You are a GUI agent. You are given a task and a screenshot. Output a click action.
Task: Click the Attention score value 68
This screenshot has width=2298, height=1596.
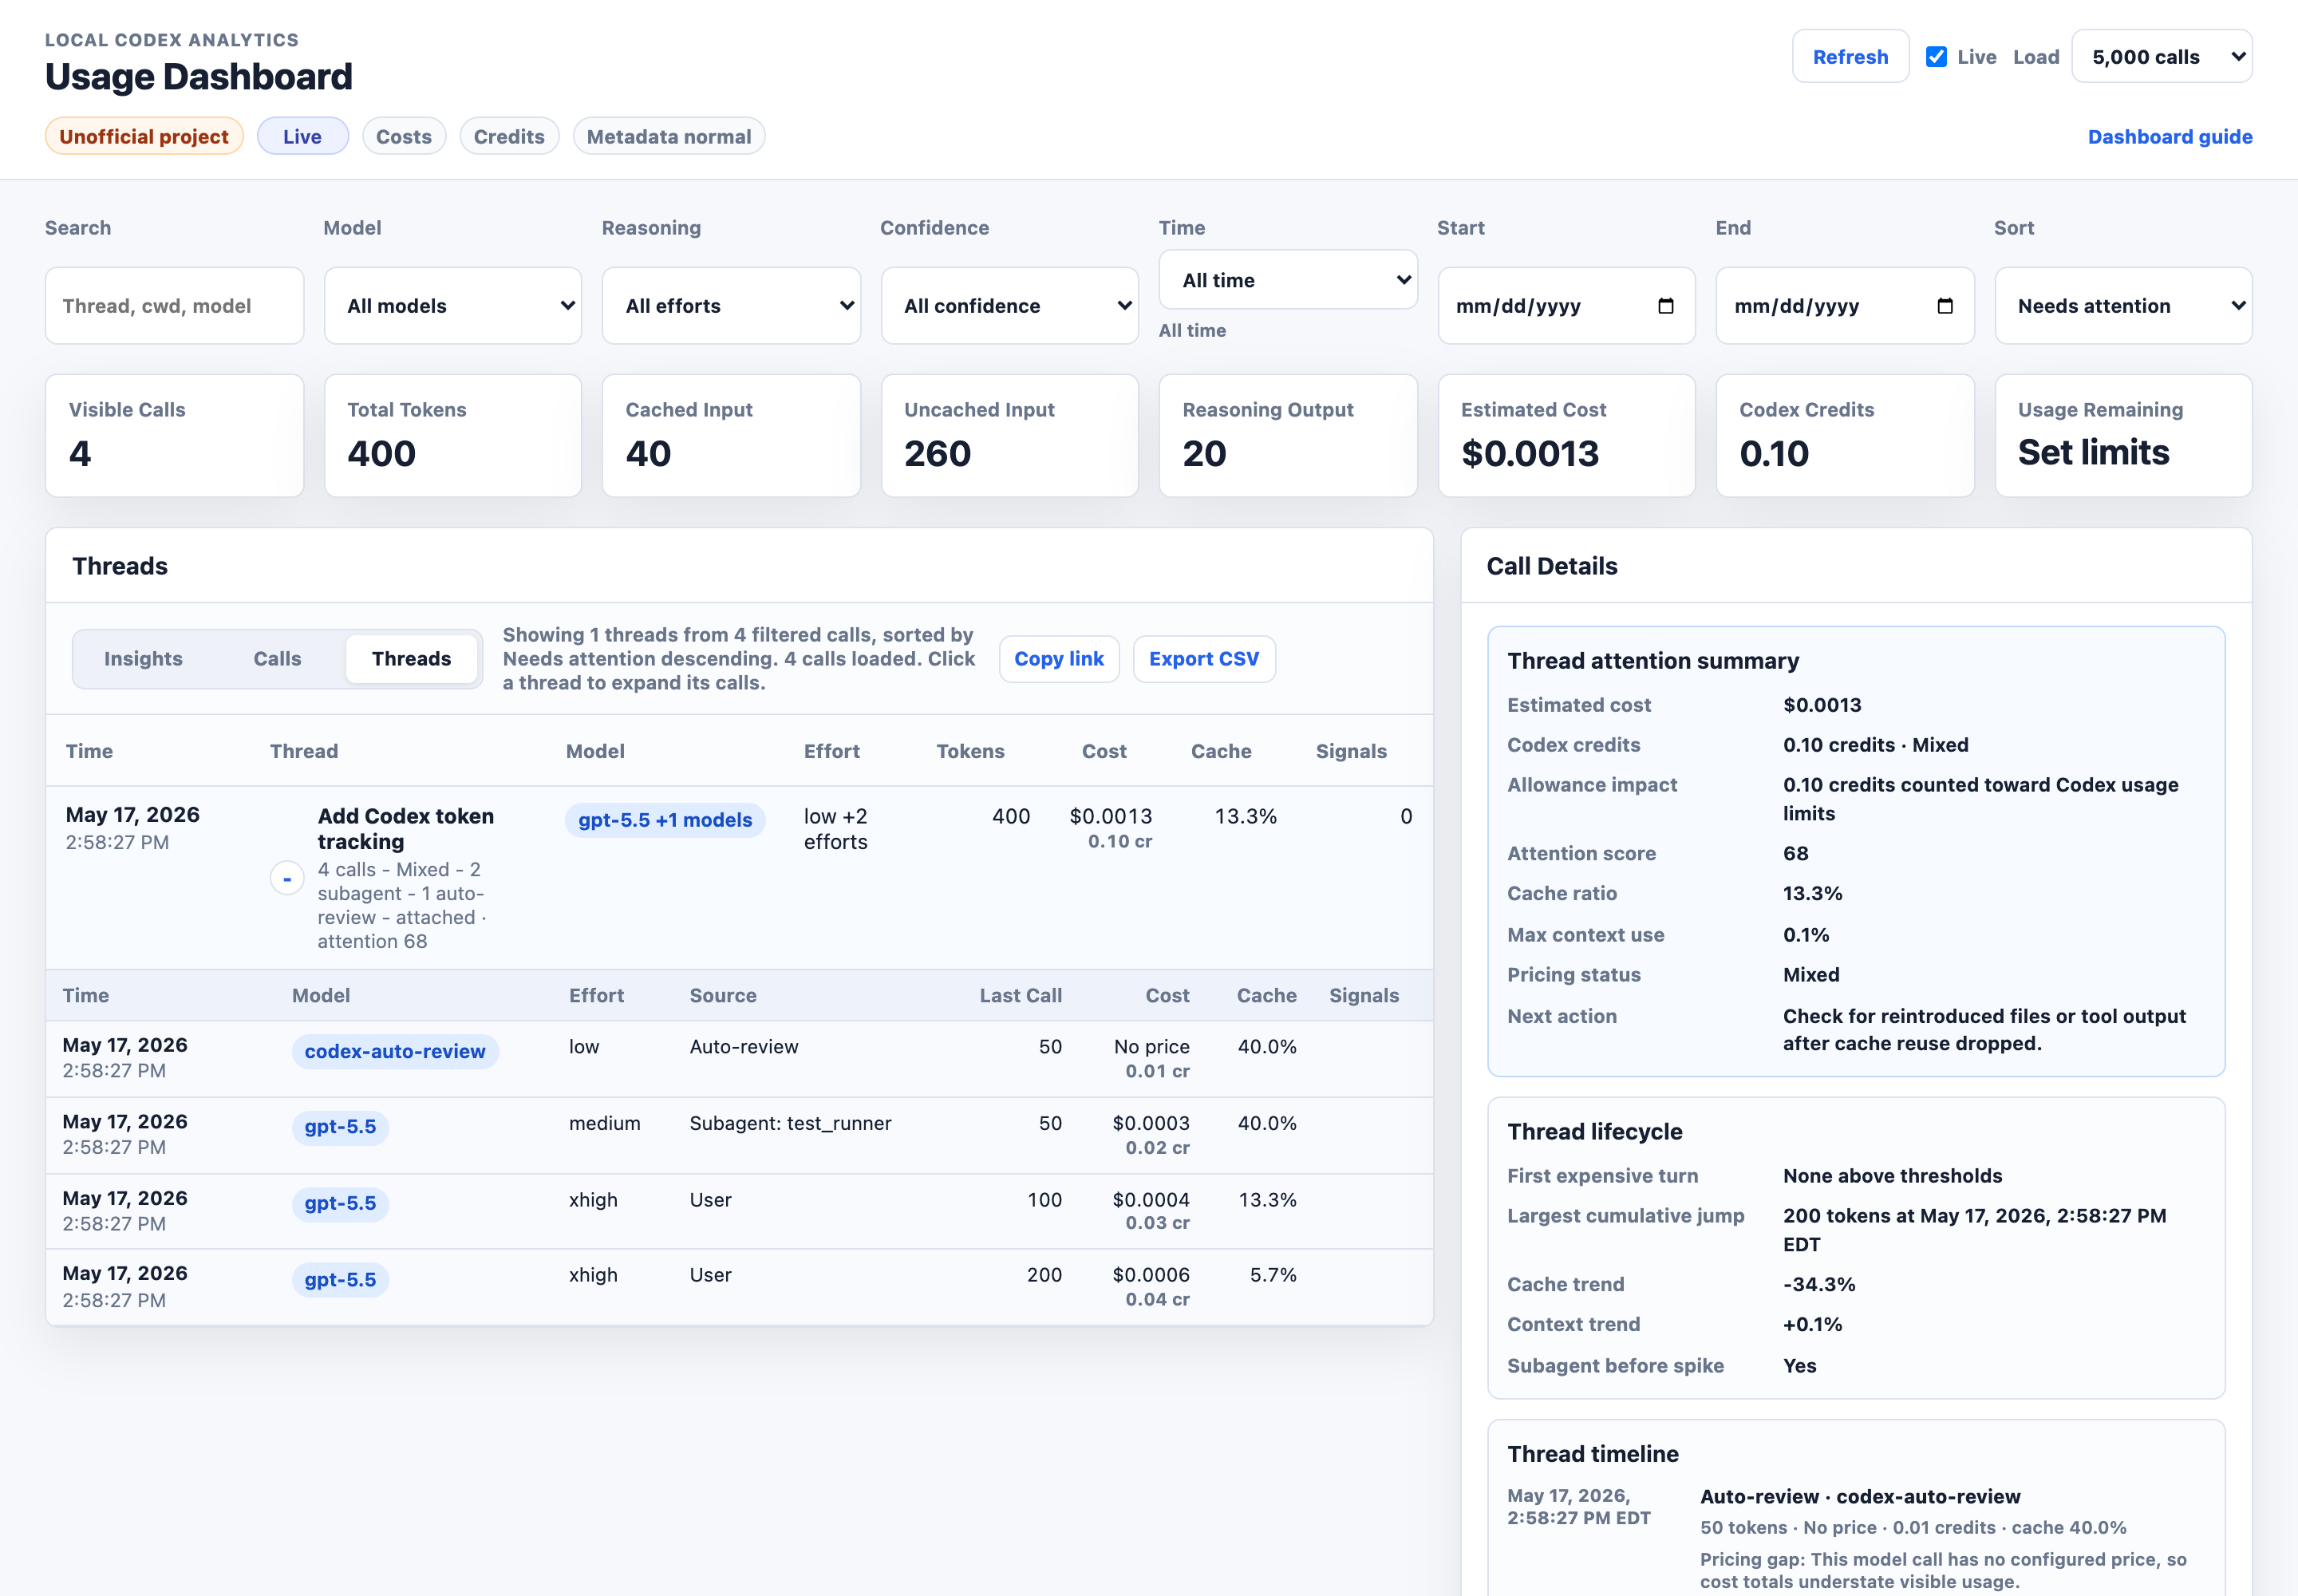(1795, 854)
